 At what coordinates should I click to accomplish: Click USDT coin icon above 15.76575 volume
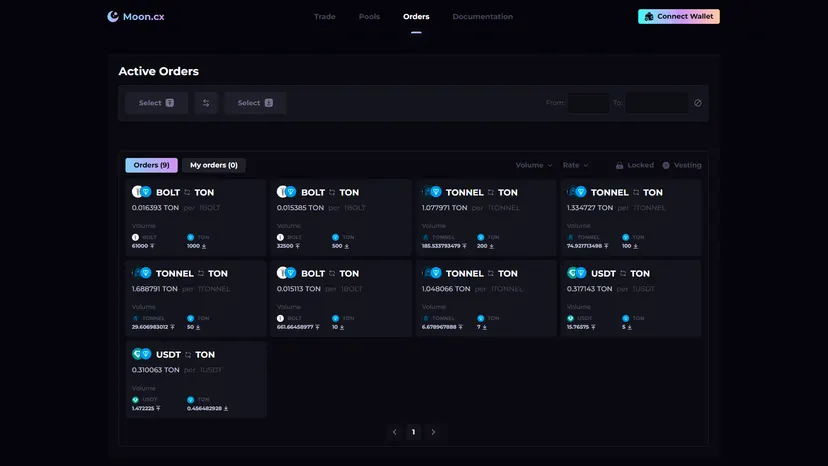570,318
